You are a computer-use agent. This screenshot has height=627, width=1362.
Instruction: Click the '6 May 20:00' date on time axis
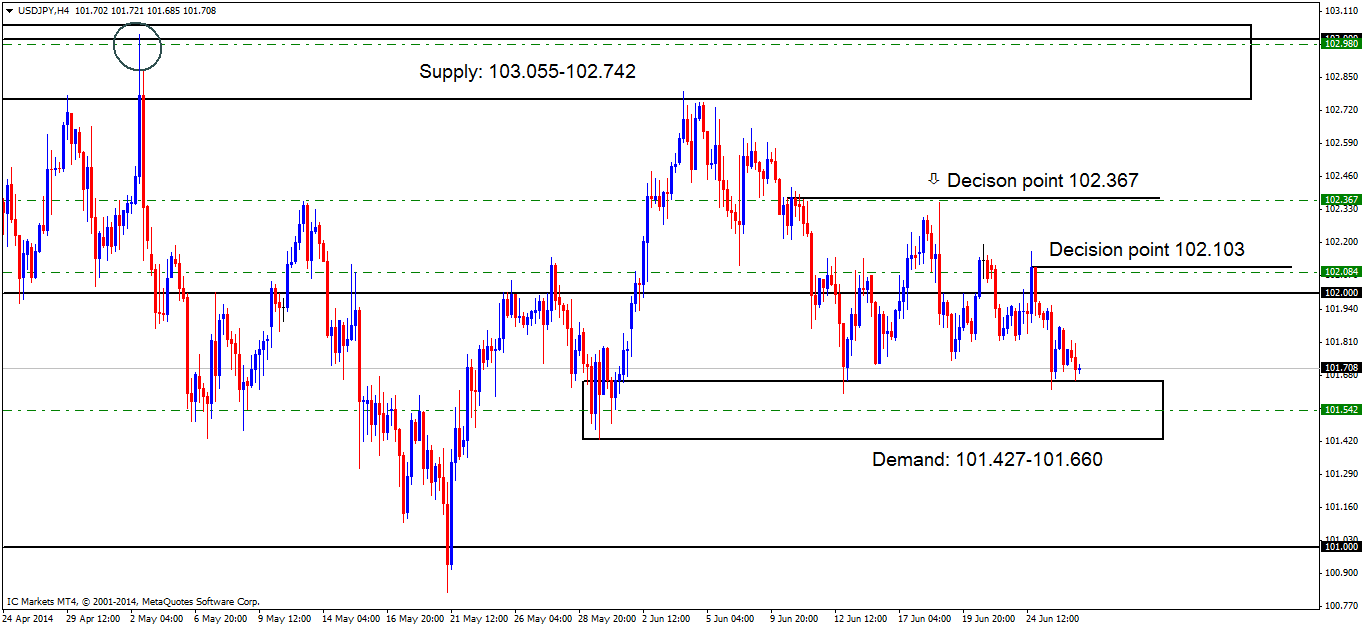pyautogui.click(x=221, y=619)
